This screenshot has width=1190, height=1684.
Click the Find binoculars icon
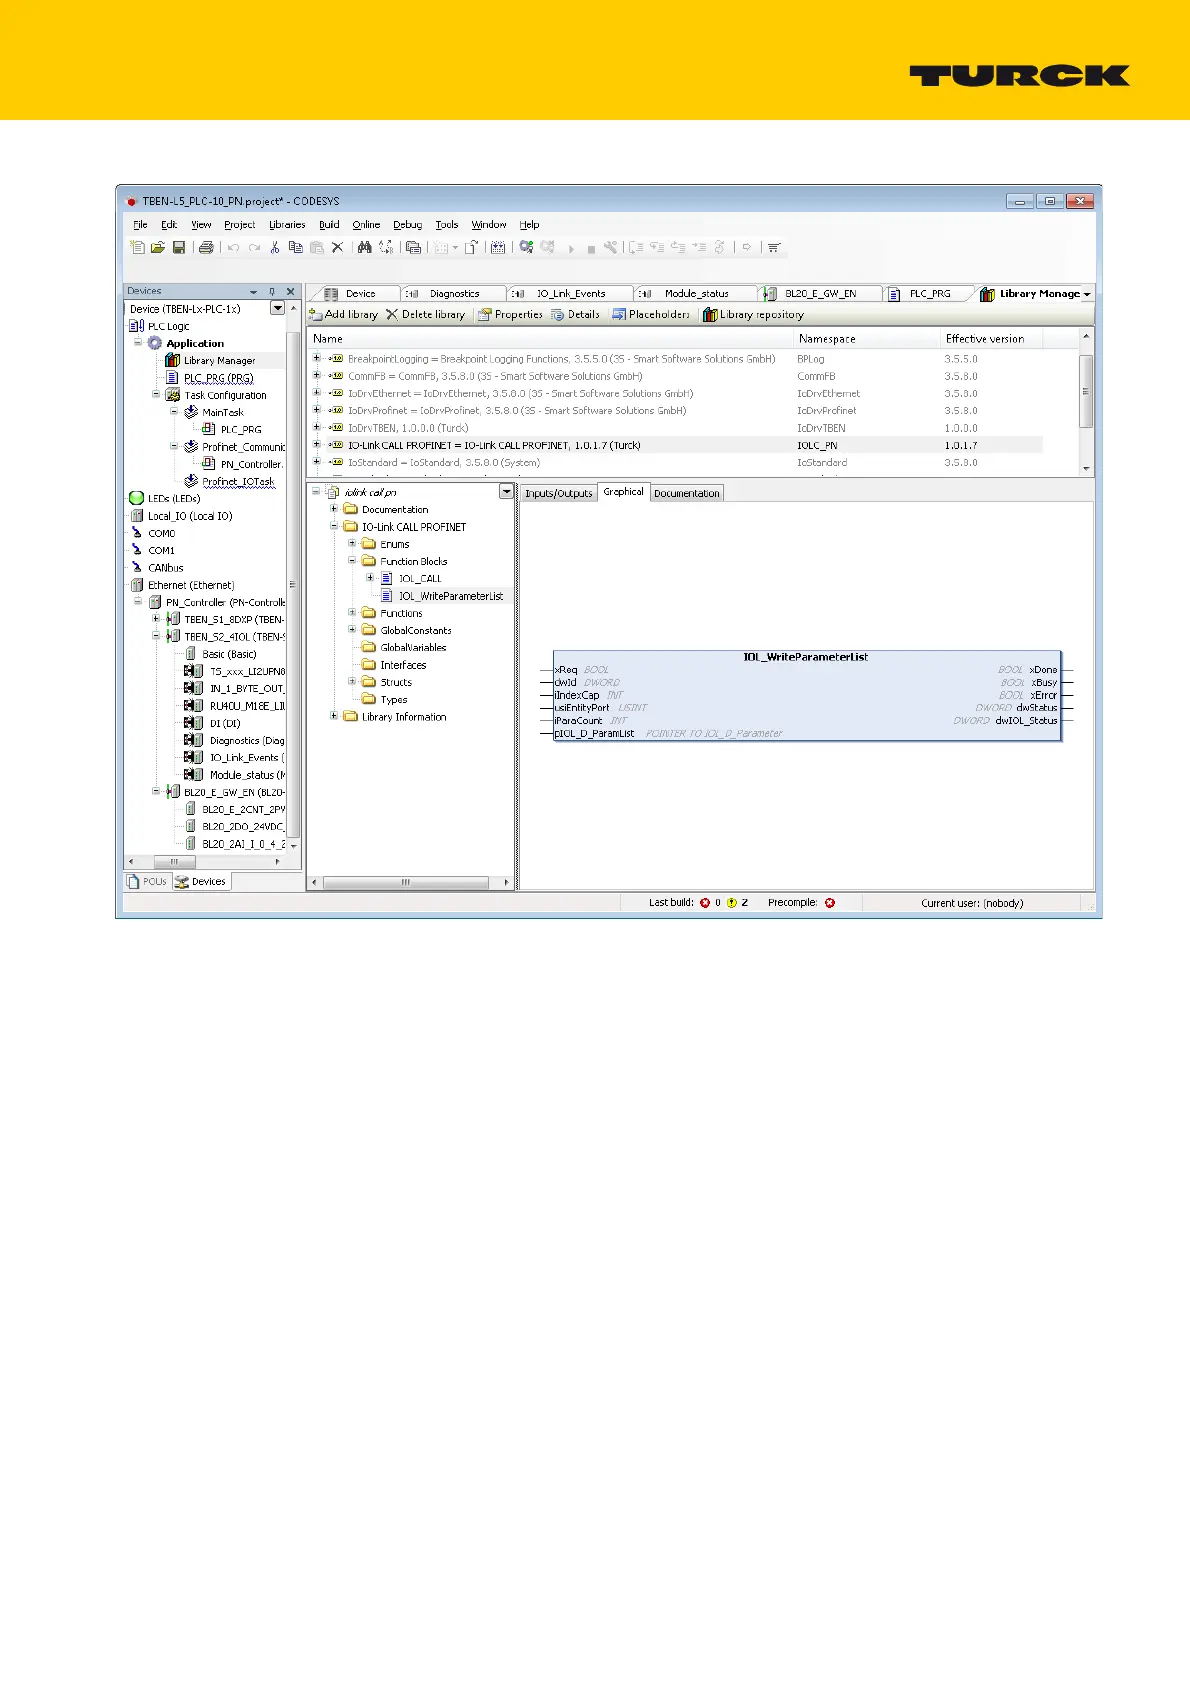point(364,247)
